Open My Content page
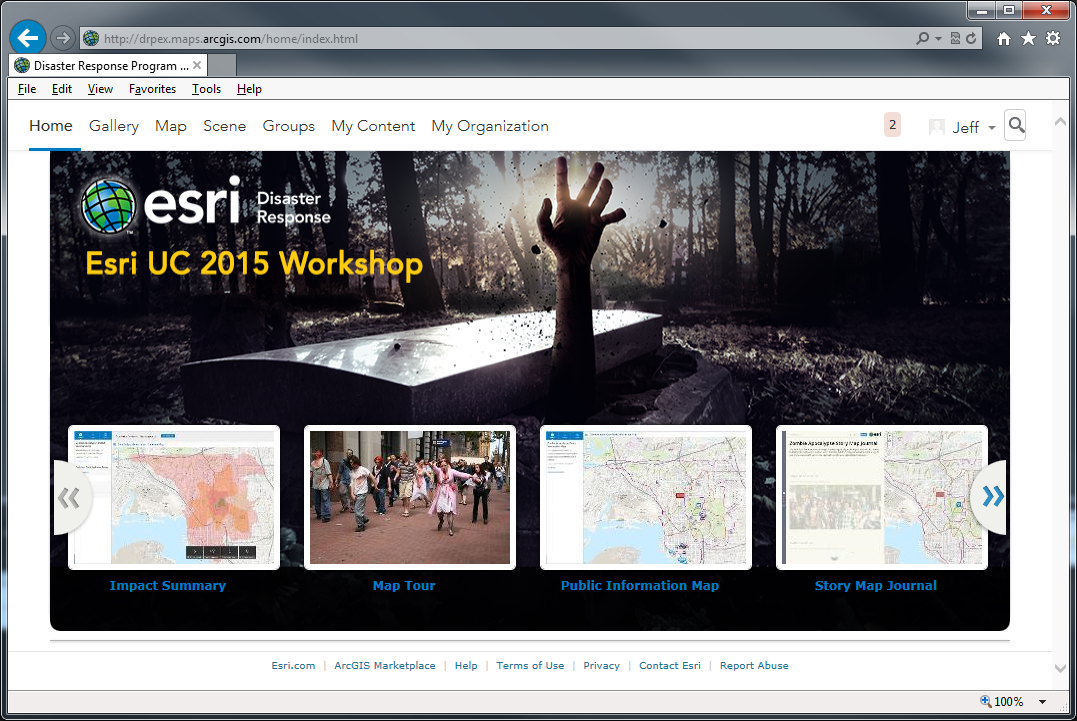Image resolution: width=1077 pixels, height=721 pixels. [x=373, y=126]
